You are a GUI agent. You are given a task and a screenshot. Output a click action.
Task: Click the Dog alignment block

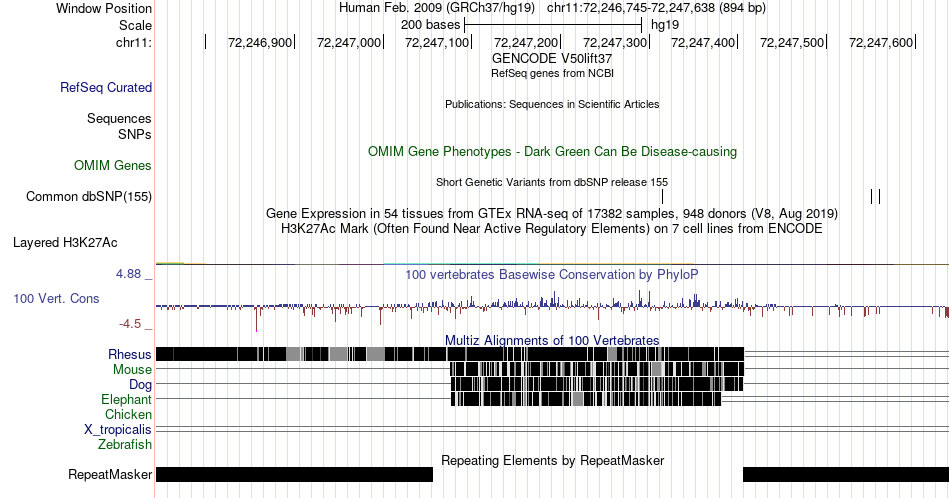coord(597,384)
